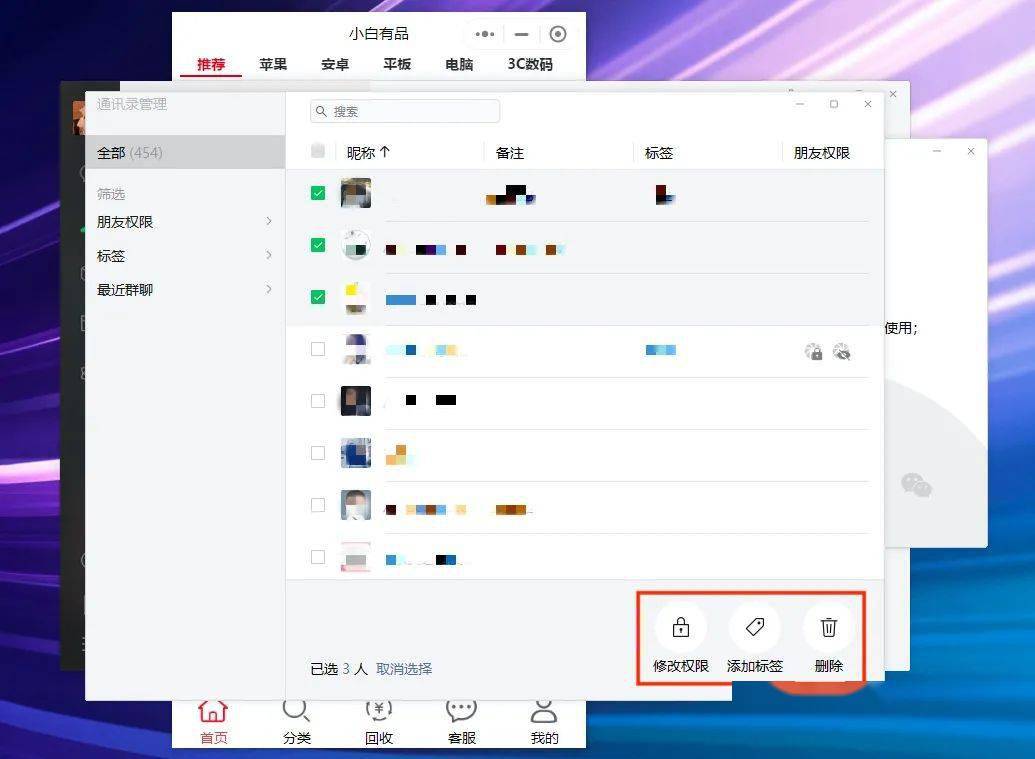Switch to the 平板 tab
1035x759 pixels.
click(x=396, y=64)
